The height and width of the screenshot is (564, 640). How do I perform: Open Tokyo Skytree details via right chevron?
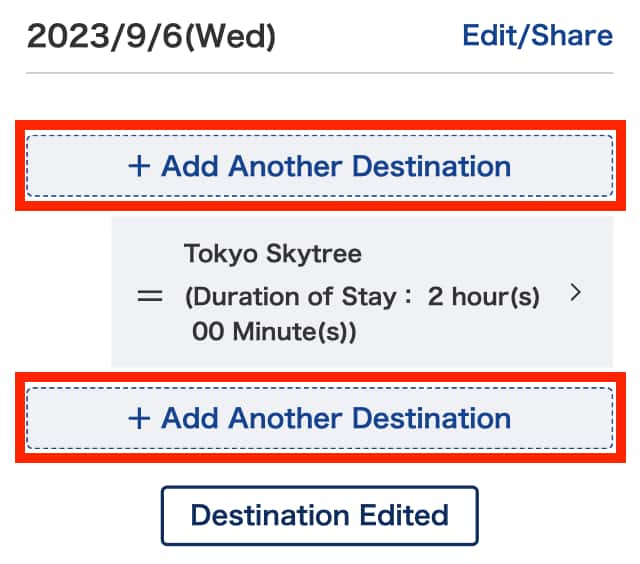tap(574, 293)
